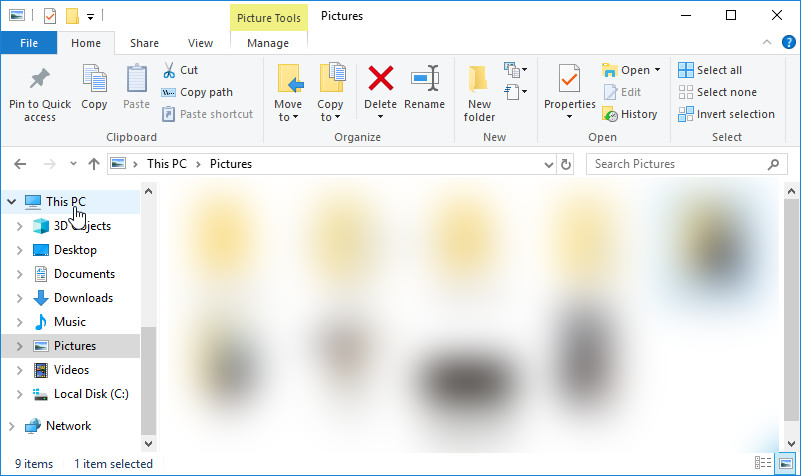This screenshot has height=476, width=801.
Task: Collapse the This PC tree node
Action: tap(11, 202)
